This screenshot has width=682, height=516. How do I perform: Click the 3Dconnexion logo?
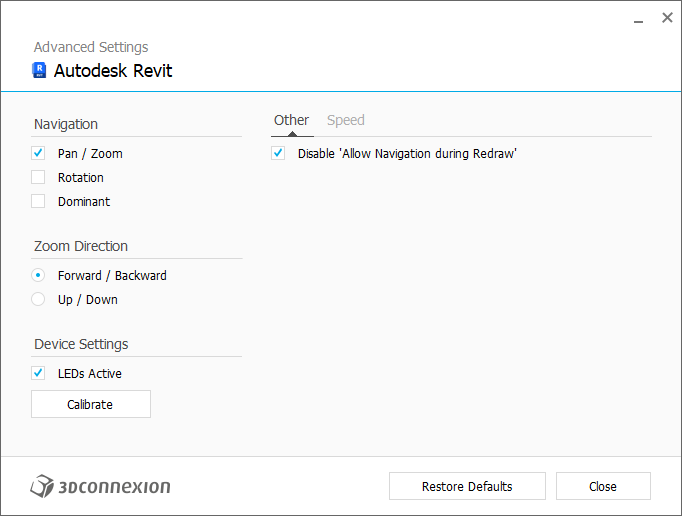click(x=100, y=487)
